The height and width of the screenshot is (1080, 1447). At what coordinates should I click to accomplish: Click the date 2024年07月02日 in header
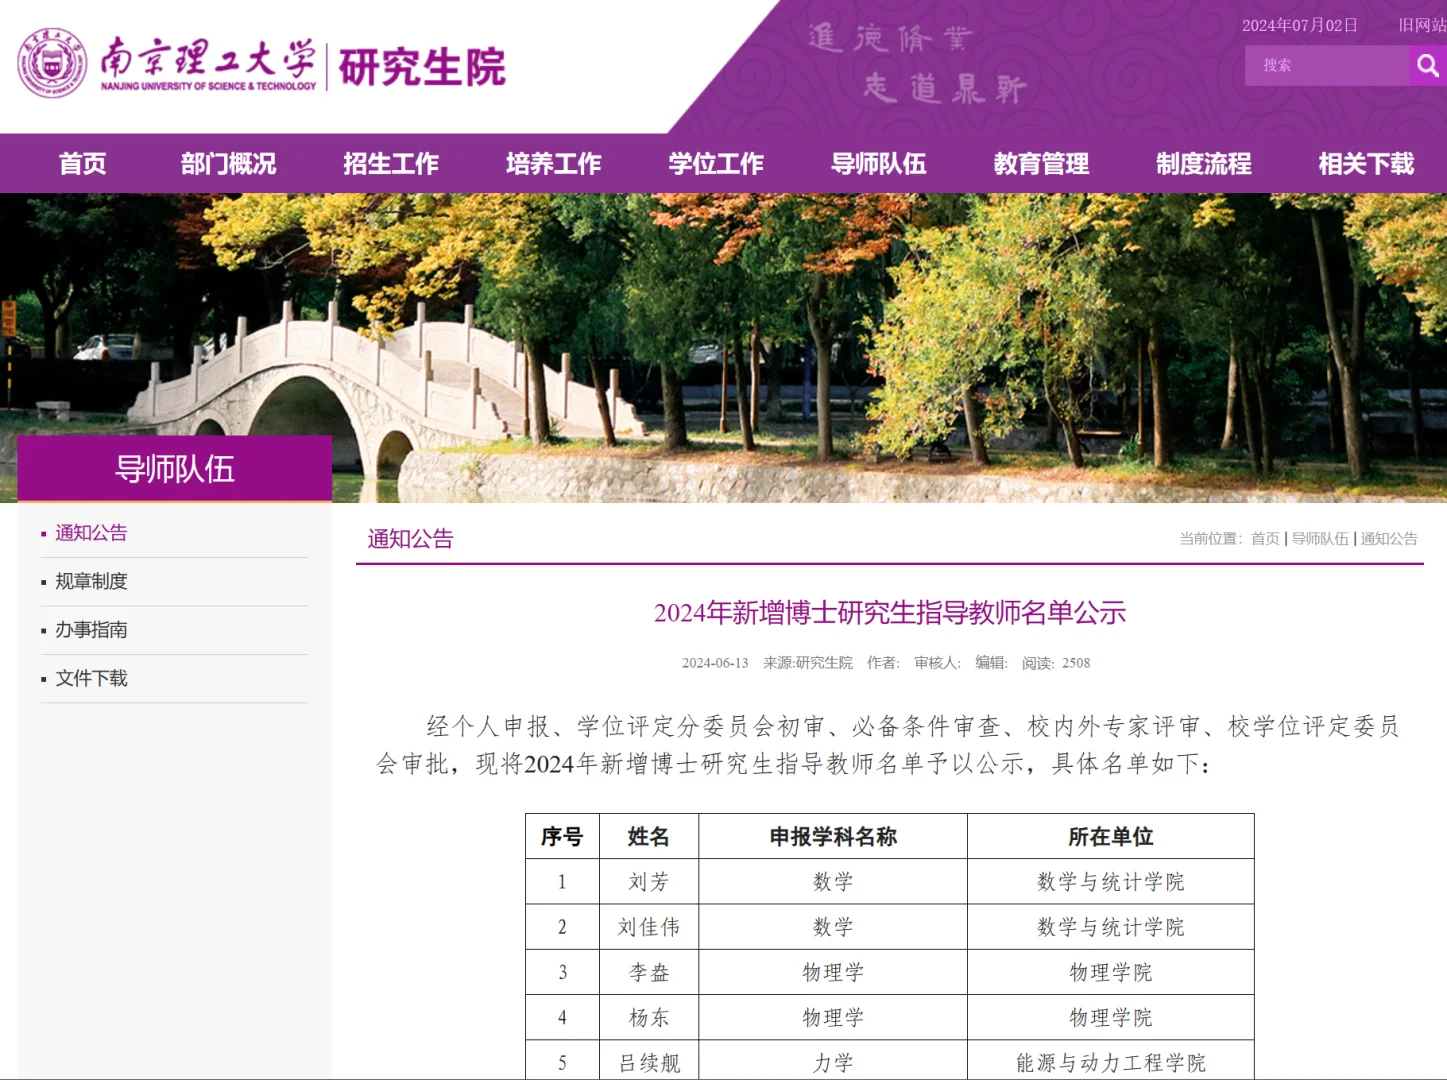tap(1299, 26)
